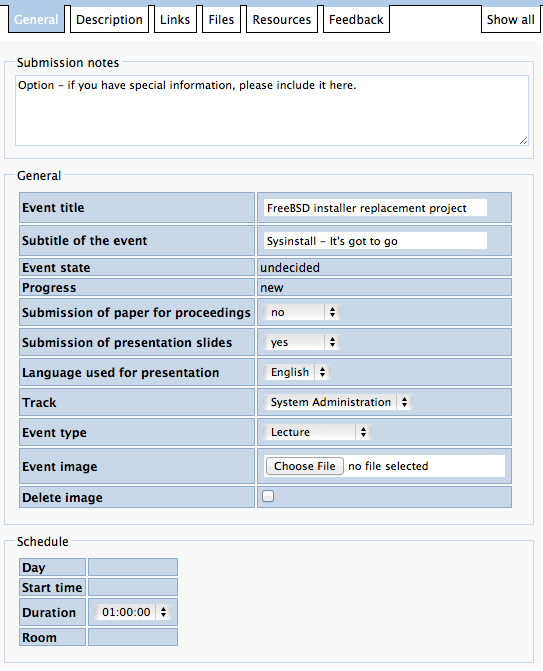Click inside the Submission notes text area
Screen dimensions: 543x671
(272, 110)
